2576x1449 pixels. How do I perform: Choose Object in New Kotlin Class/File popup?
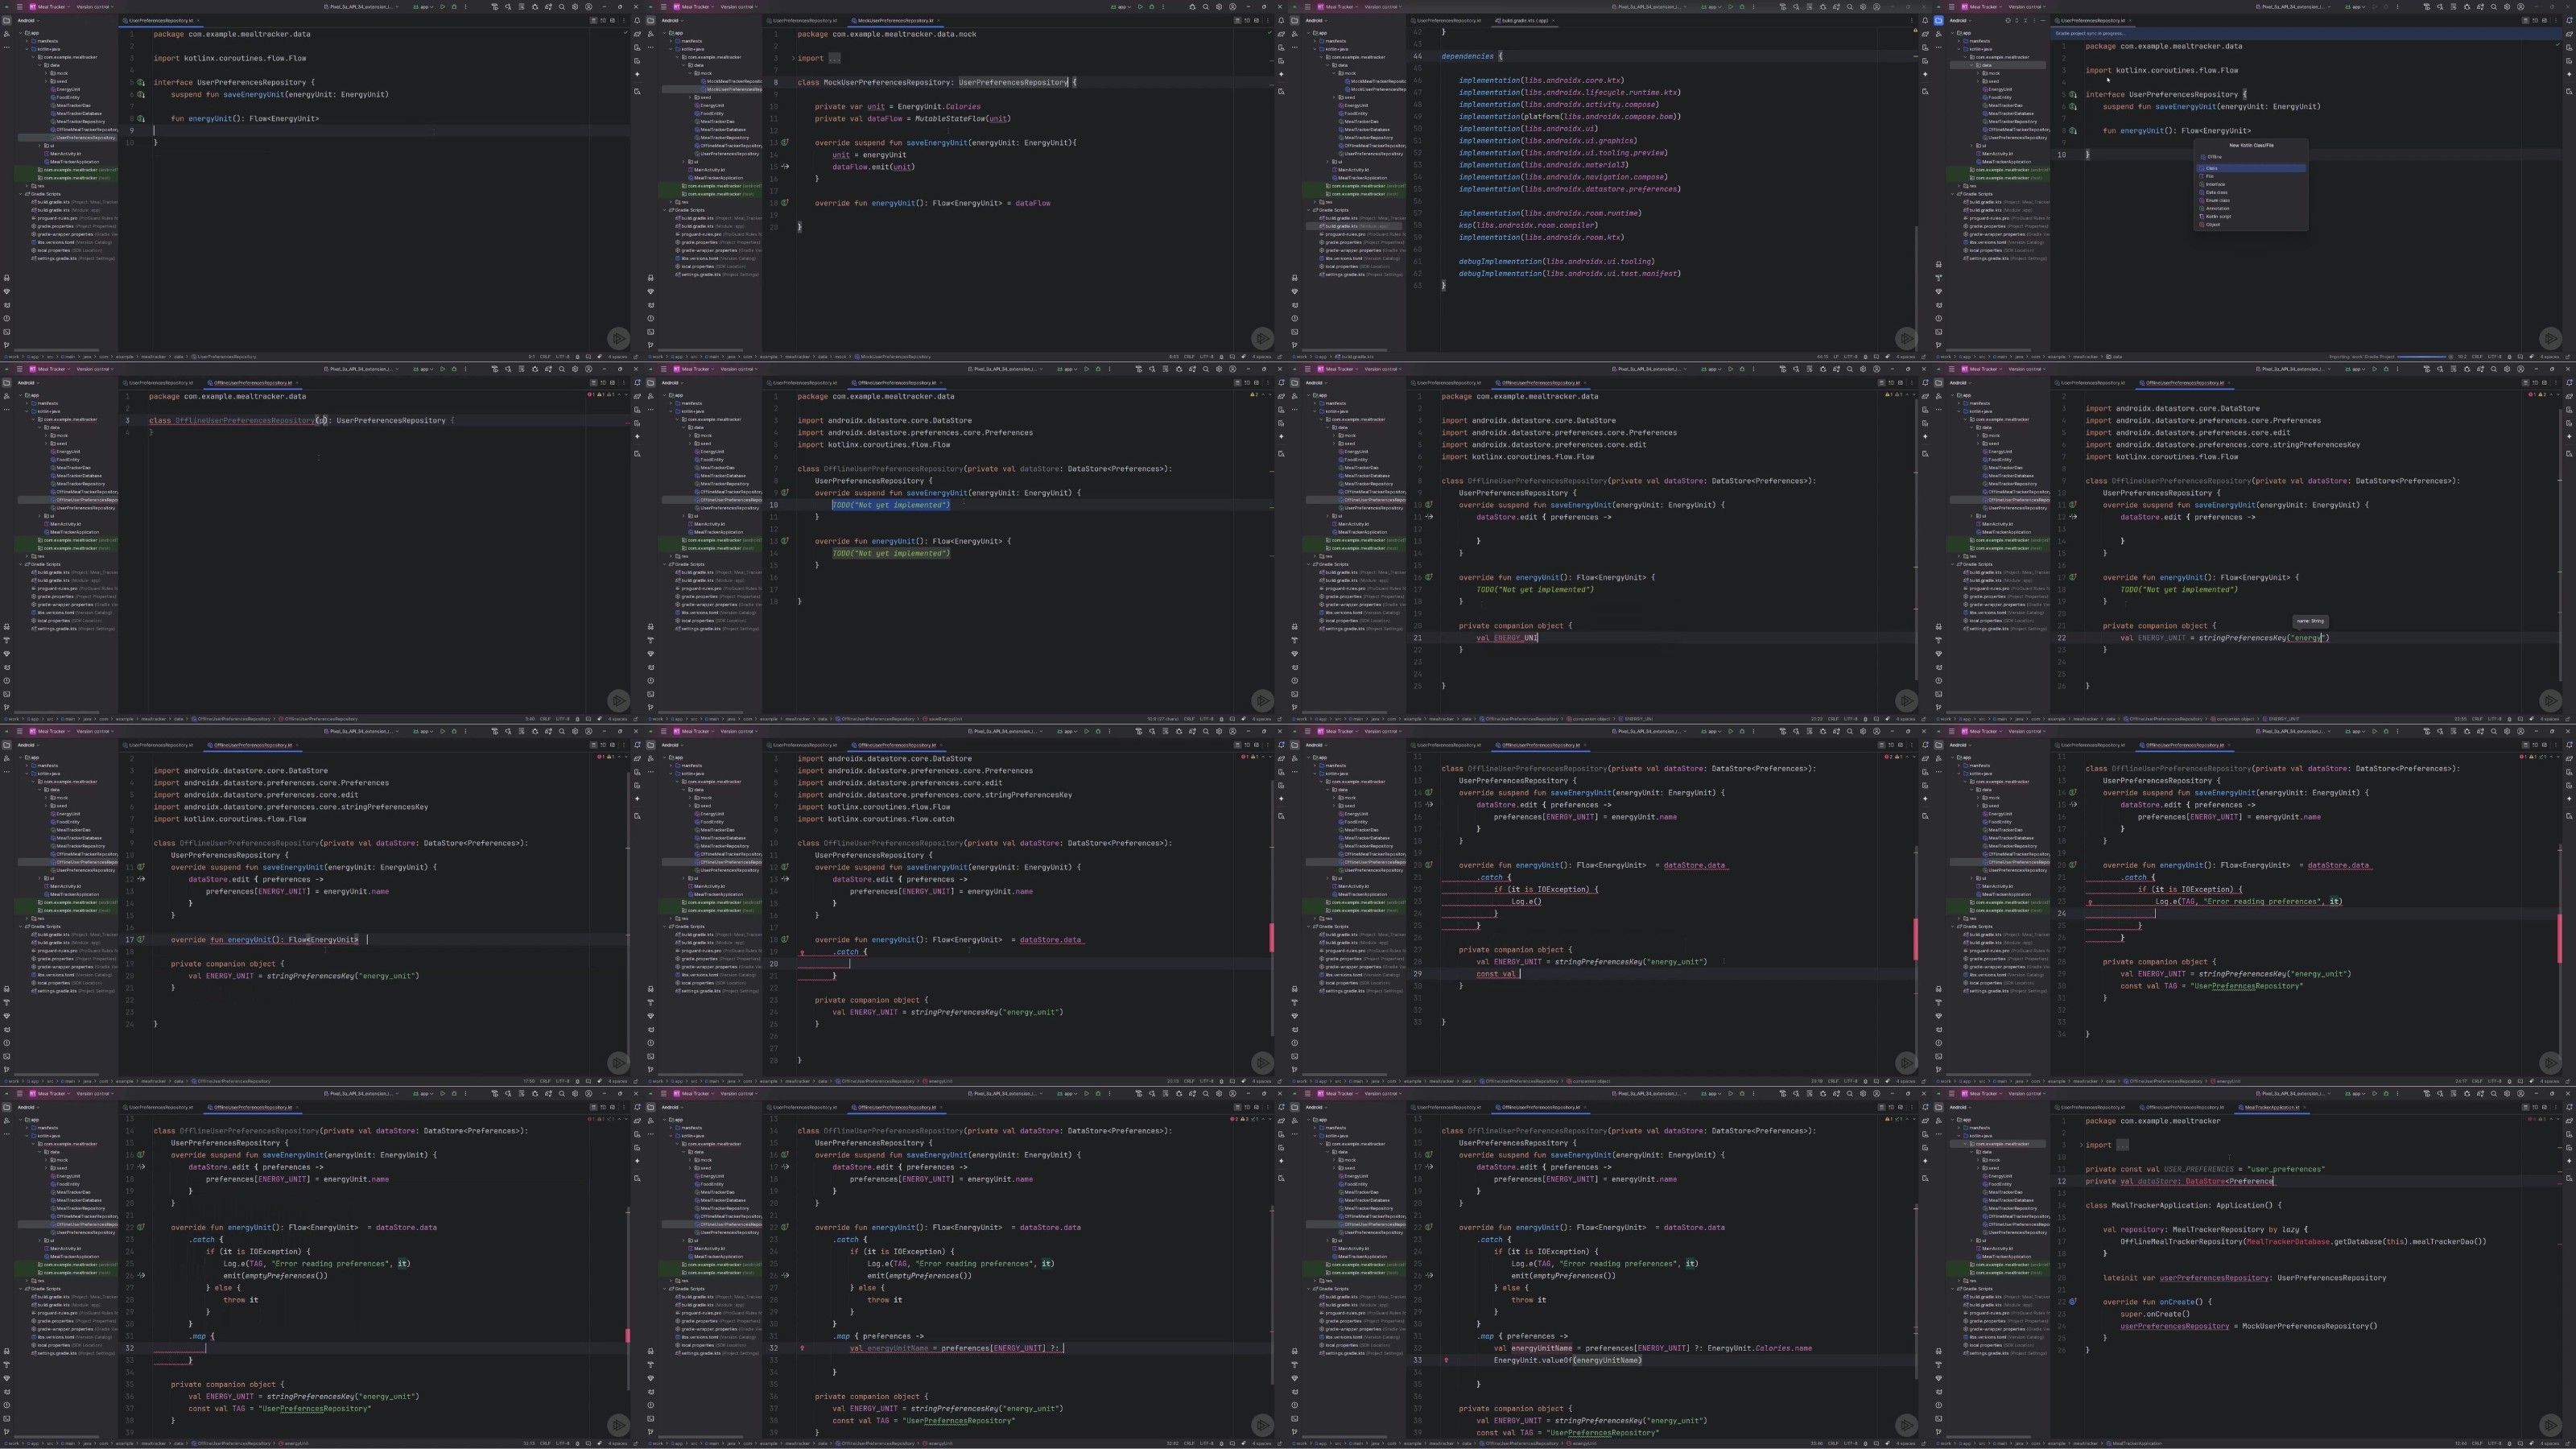(2251, 225)
